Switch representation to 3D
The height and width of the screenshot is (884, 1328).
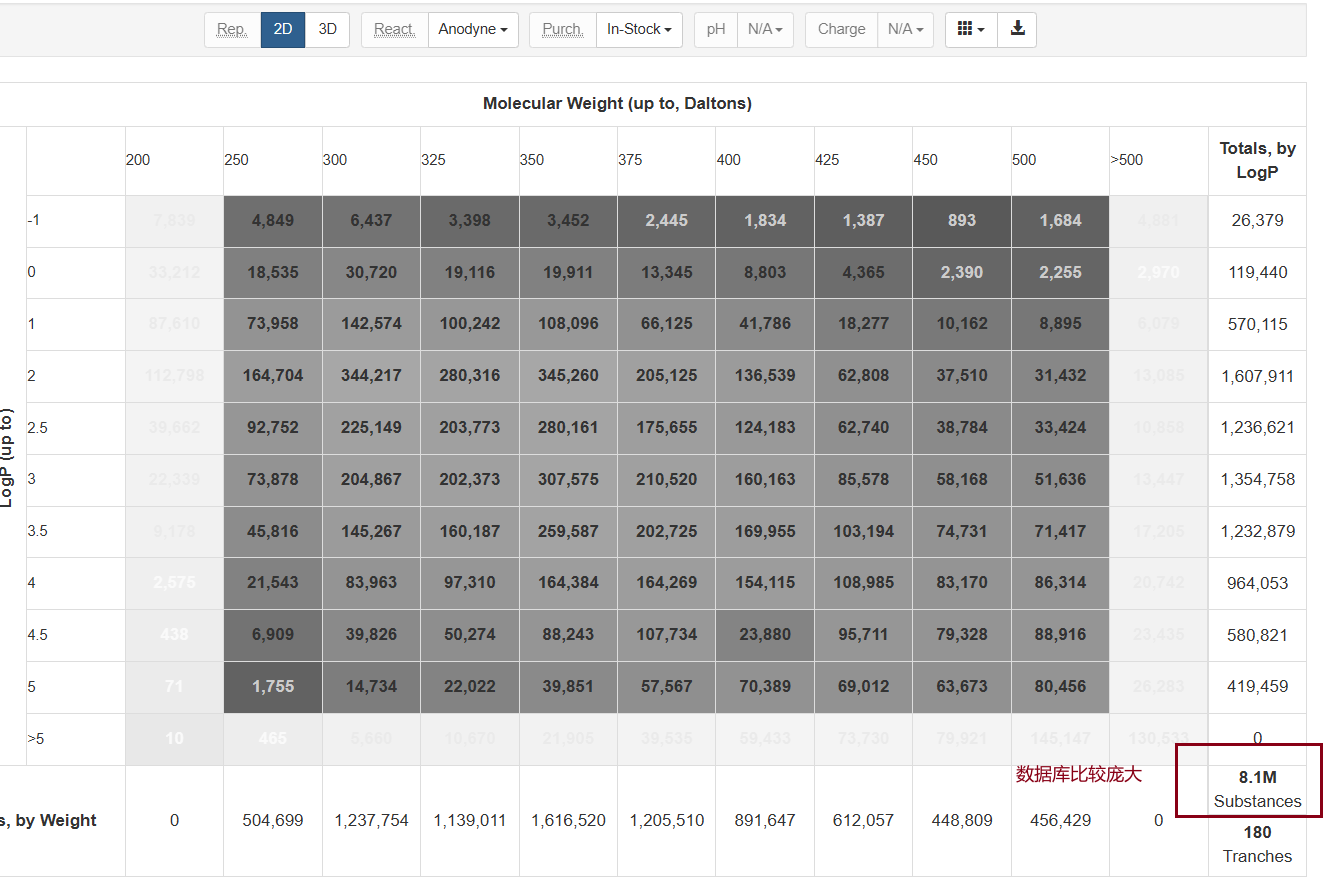328,29
